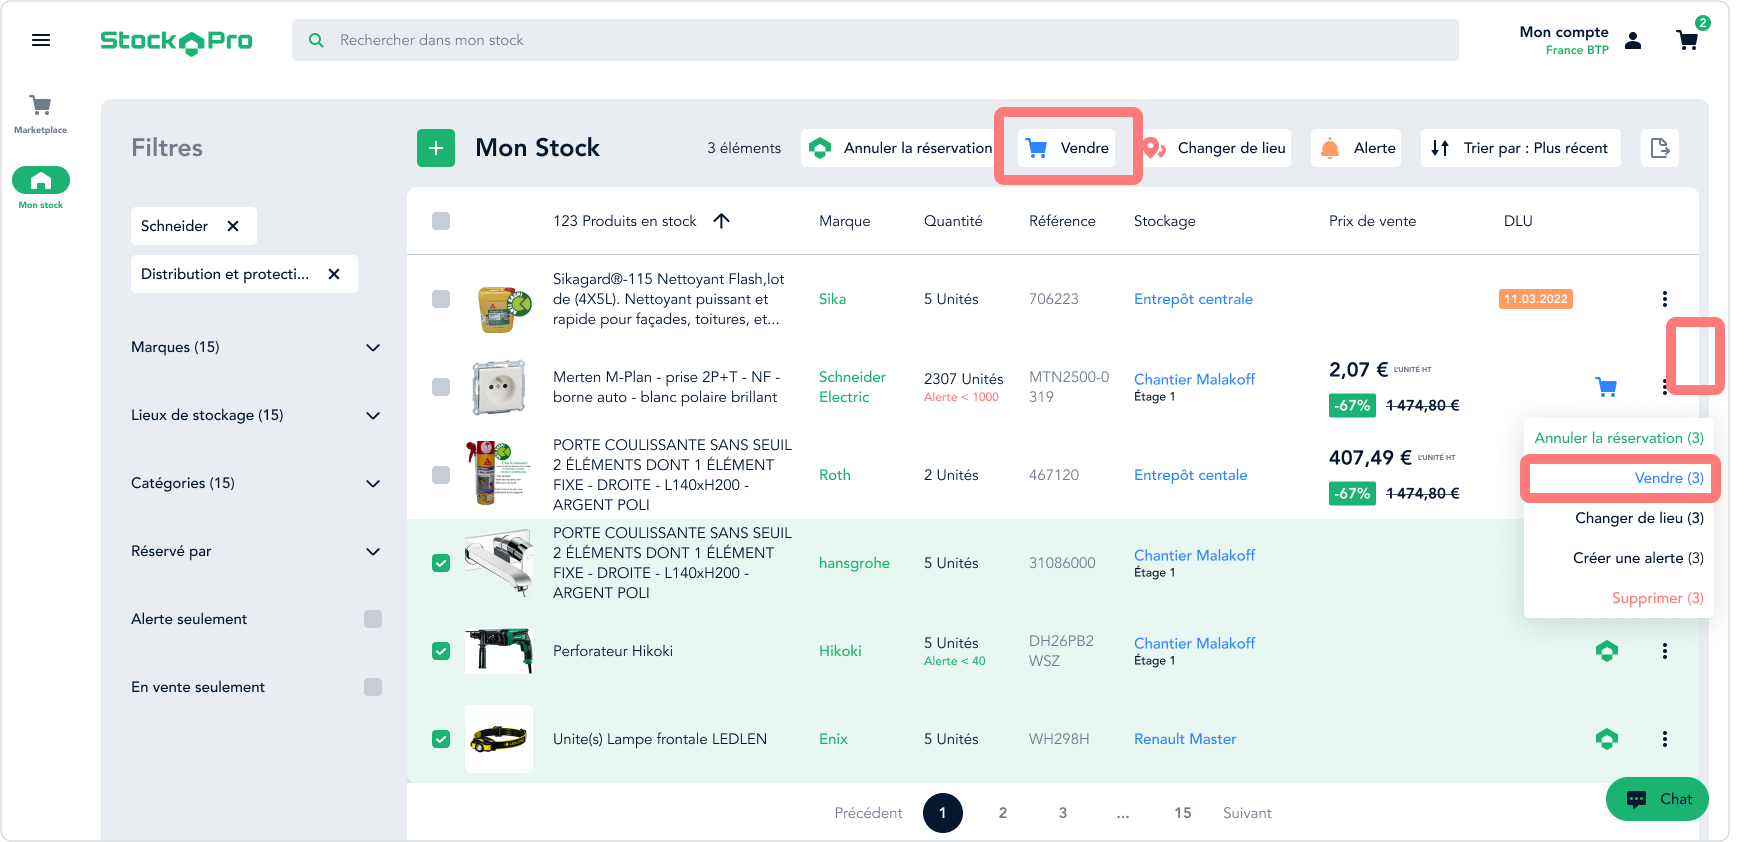
Task: Open the Renault Master storage link
Action: (1185, 739)
